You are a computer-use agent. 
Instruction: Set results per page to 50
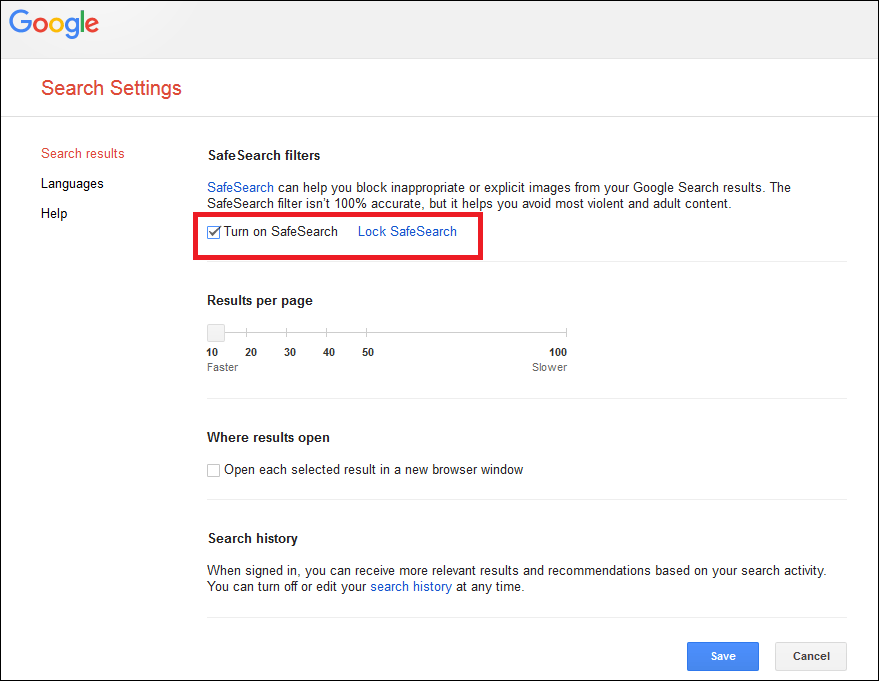tap(367, 333)
